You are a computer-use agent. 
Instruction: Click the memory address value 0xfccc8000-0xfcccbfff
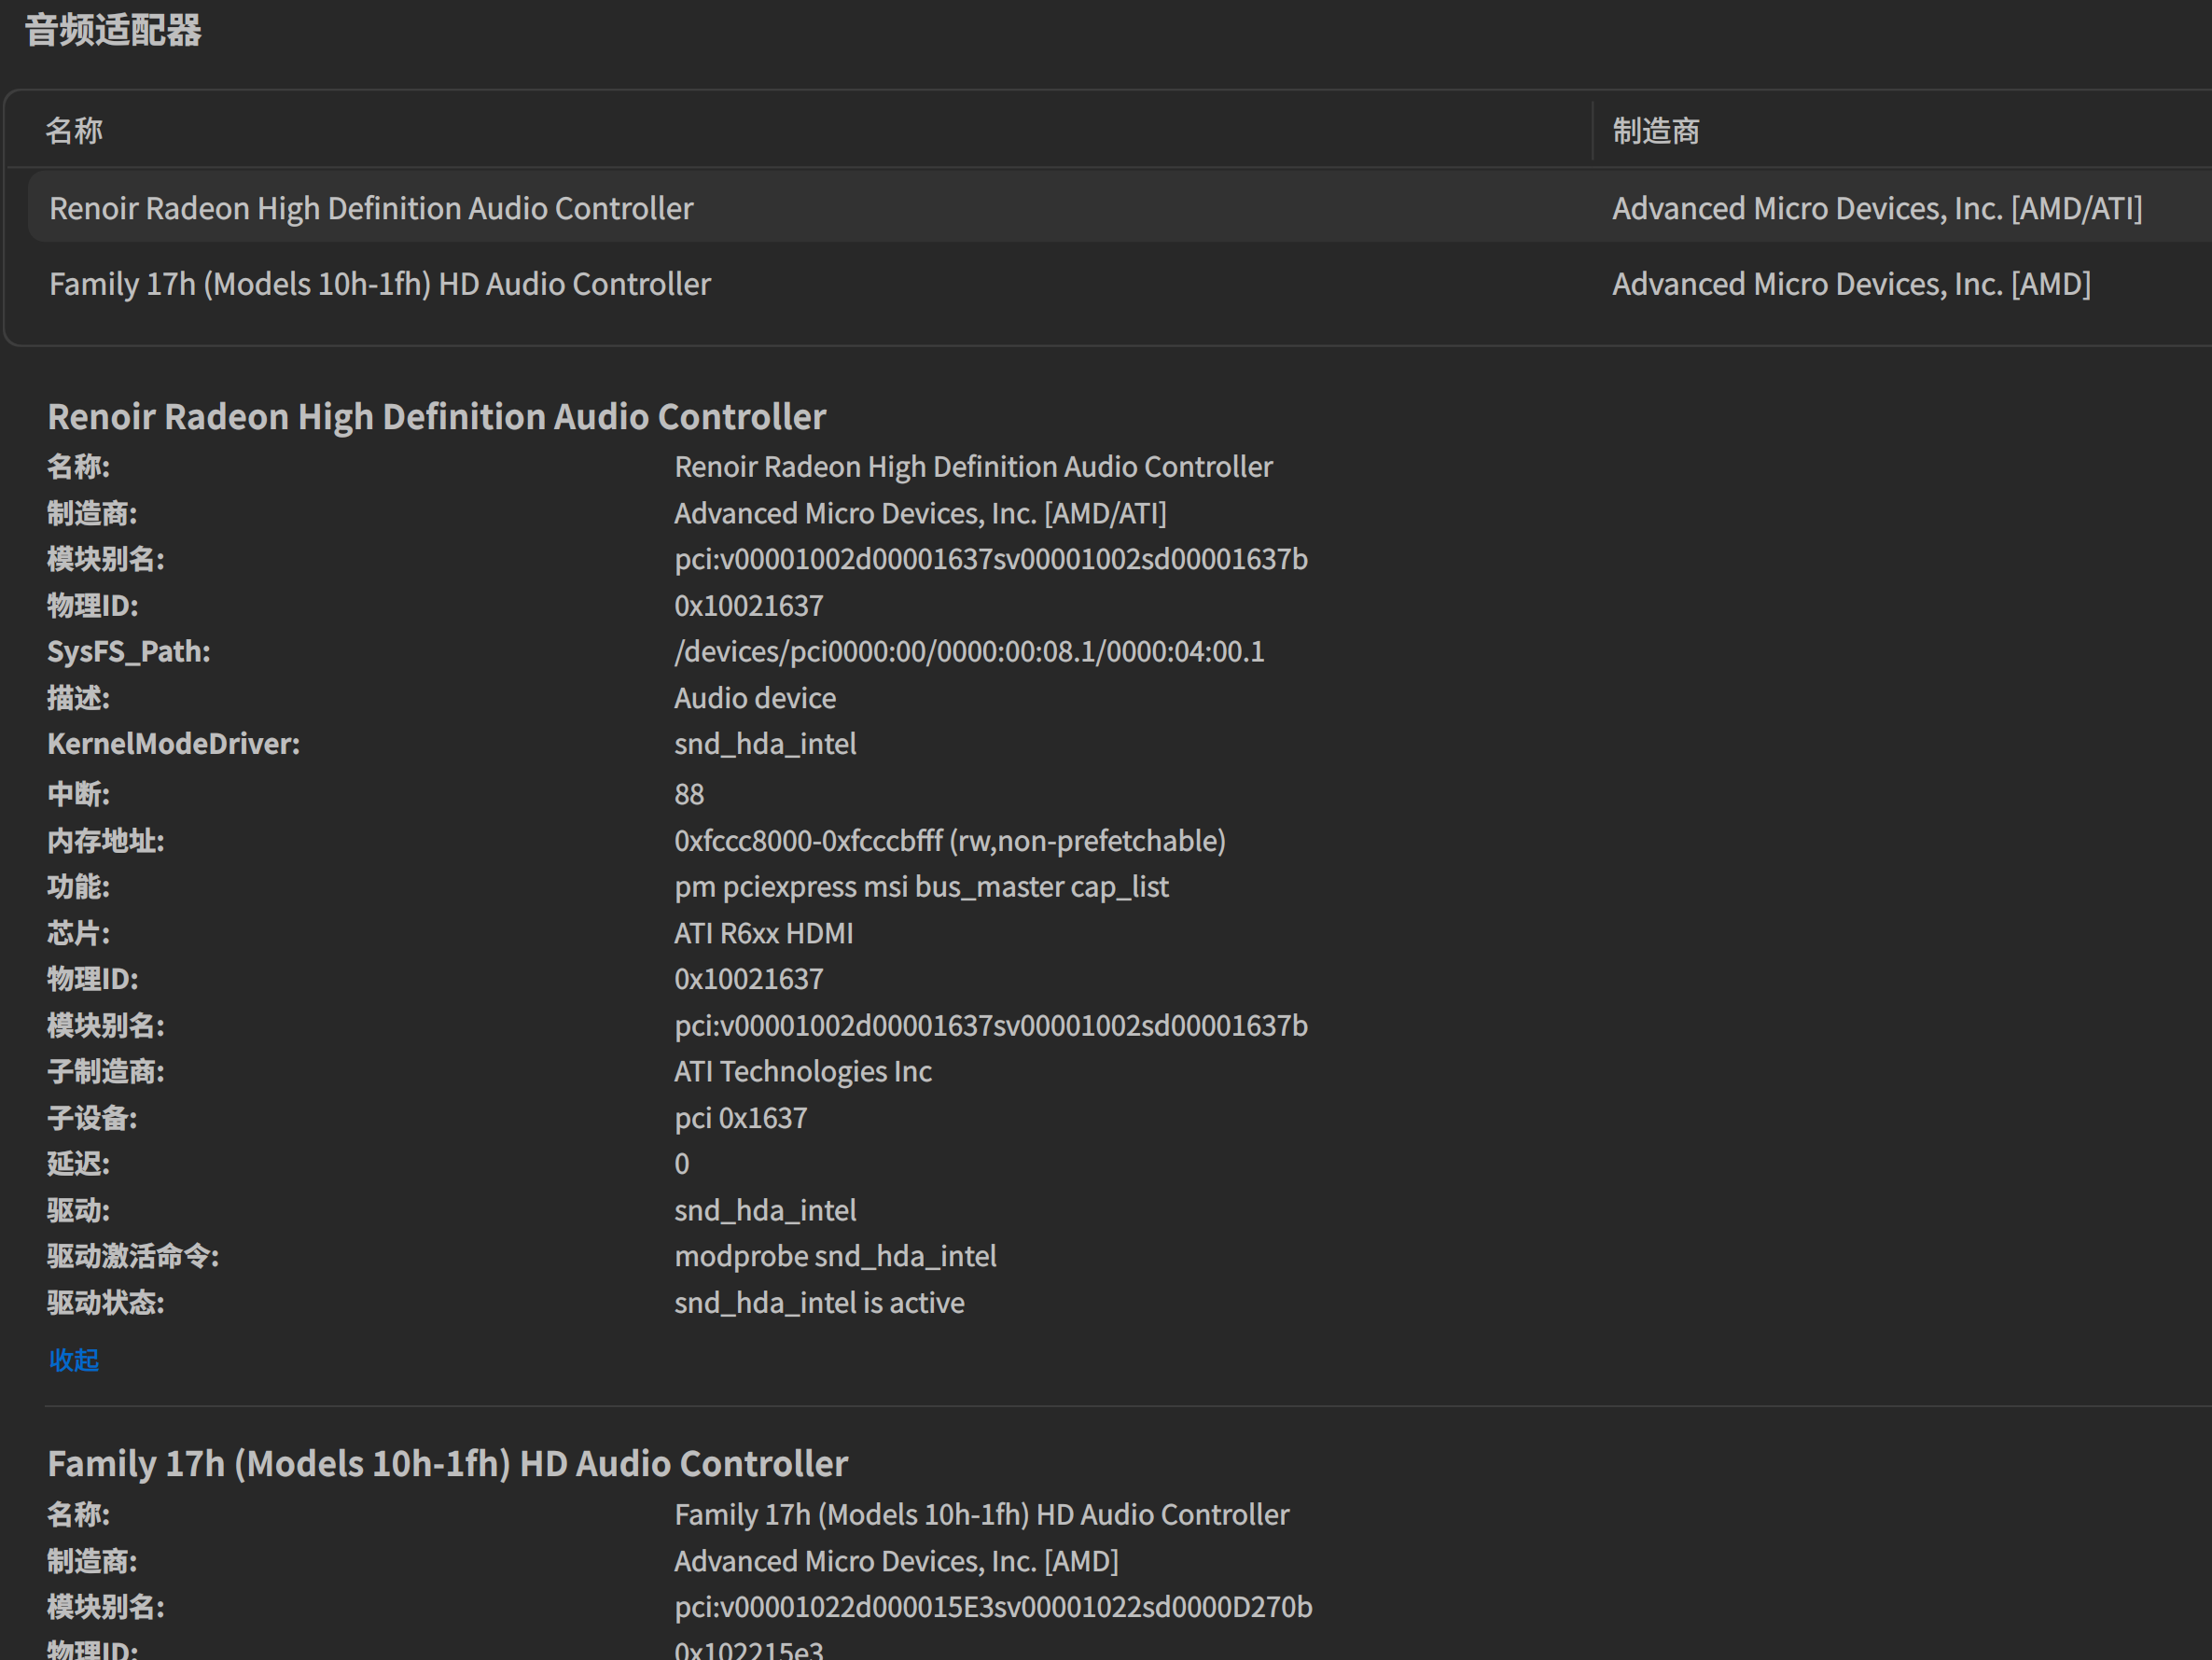(949, 840)
